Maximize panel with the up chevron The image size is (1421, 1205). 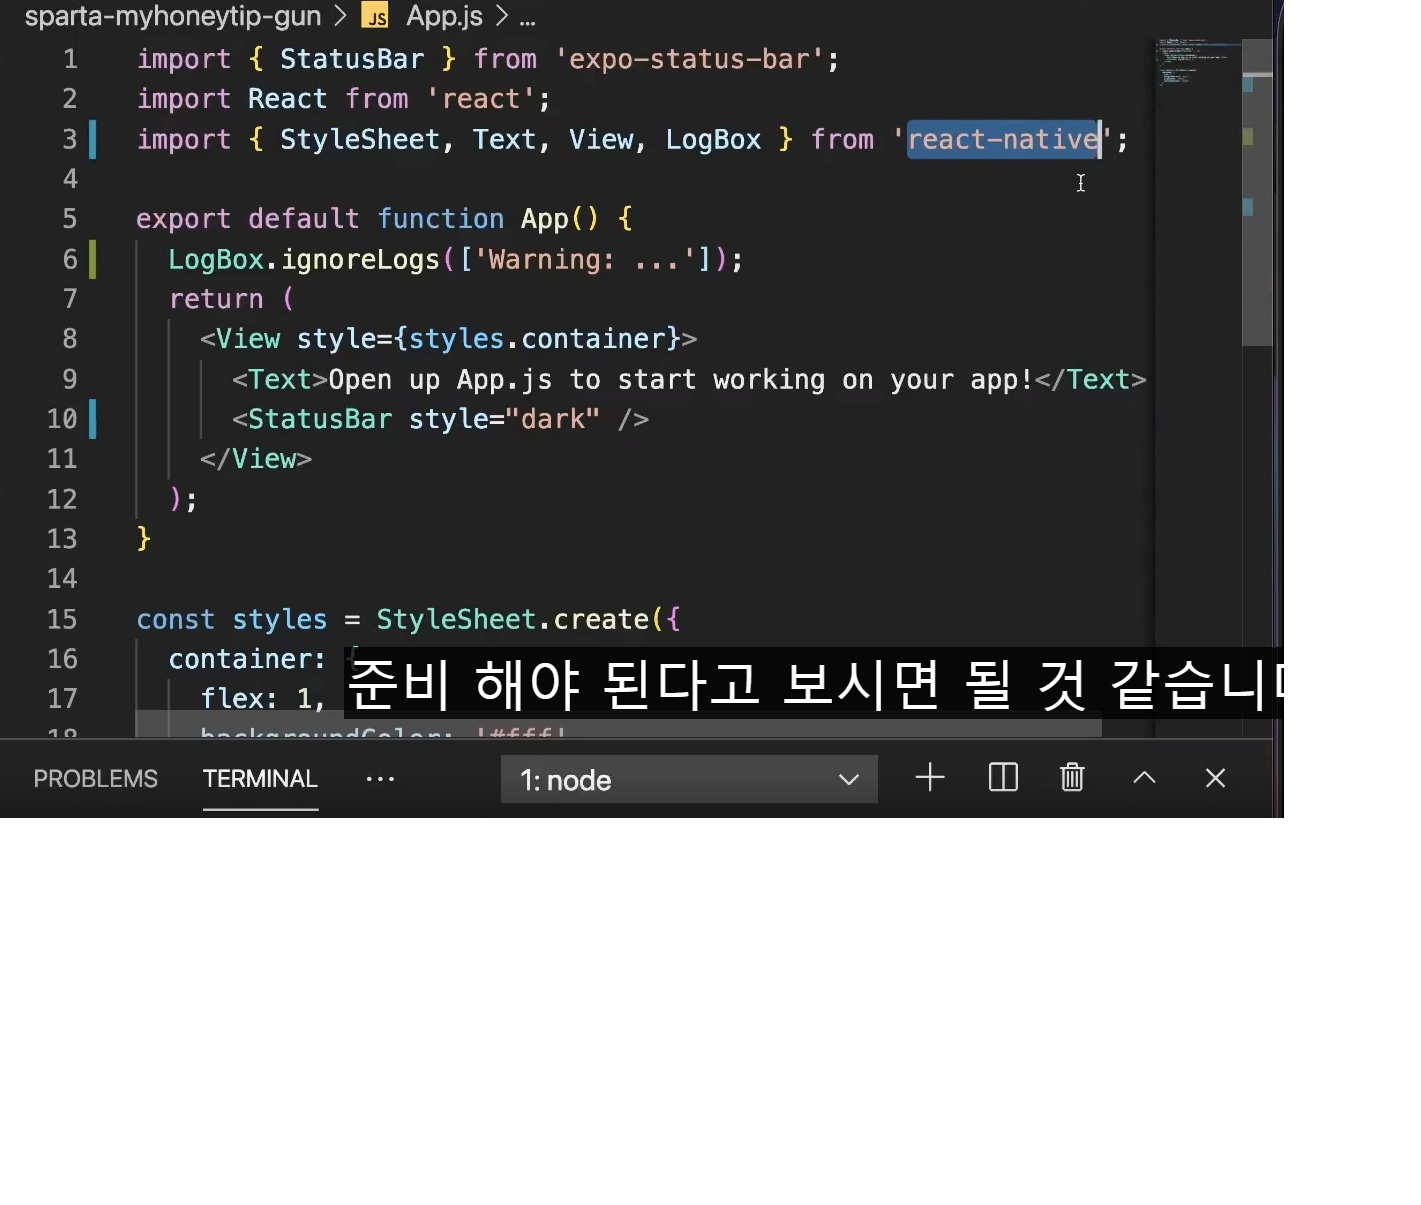point(1144,778)
